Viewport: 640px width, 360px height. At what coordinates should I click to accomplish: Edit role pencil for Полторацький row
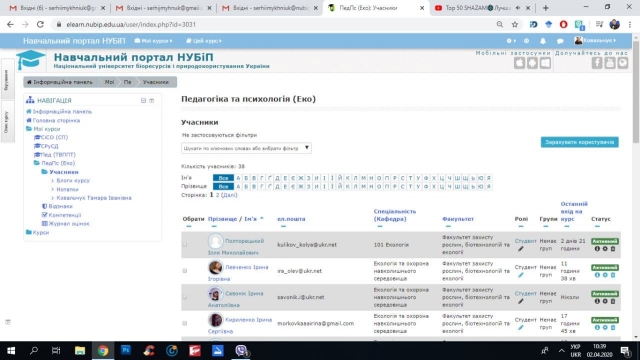[521, 249]
